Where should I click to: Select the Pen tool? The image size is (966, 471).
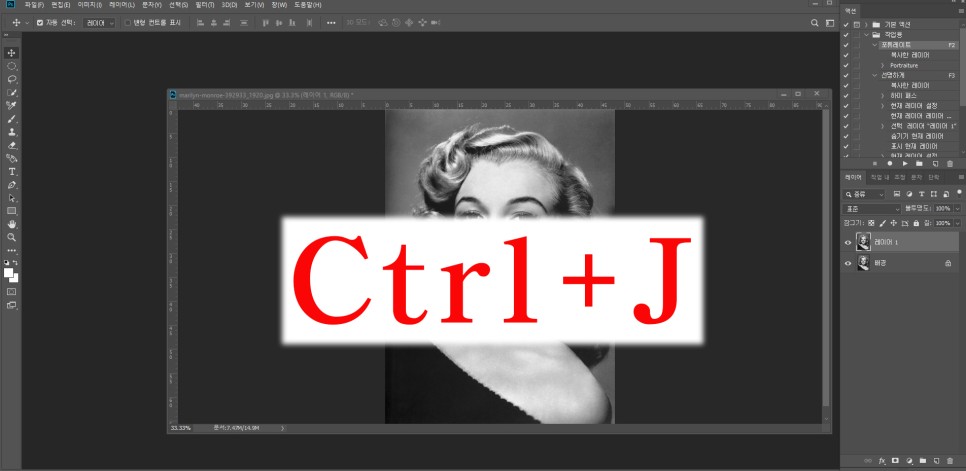12,185
